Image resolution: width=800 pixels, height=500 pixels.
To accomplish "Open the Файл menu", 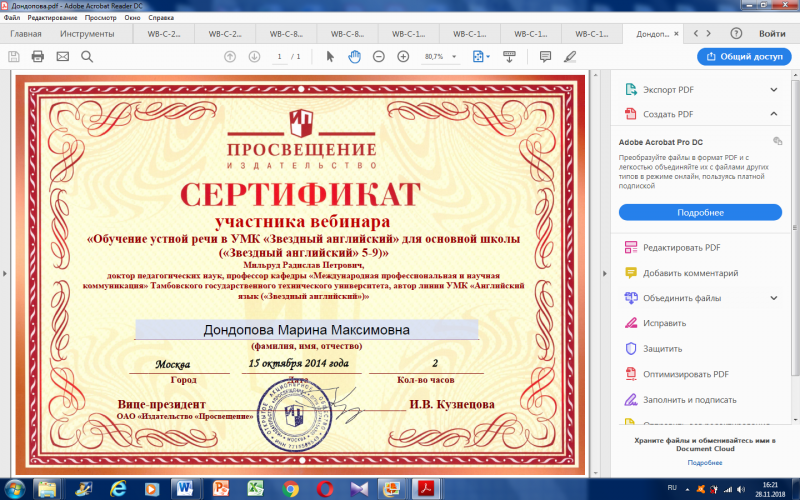I will [12, 17].
